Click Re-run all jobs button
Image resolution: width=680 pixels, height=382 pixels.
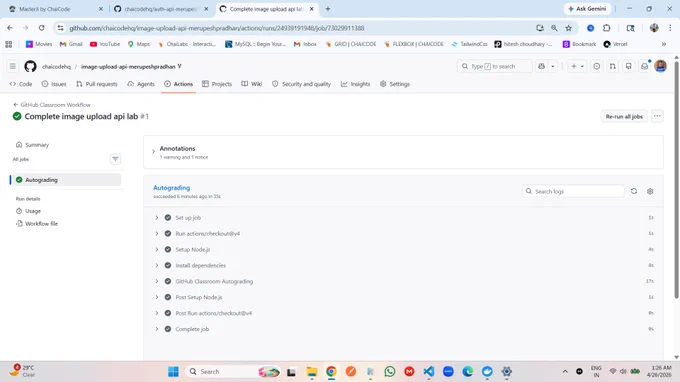coord(624,116)
